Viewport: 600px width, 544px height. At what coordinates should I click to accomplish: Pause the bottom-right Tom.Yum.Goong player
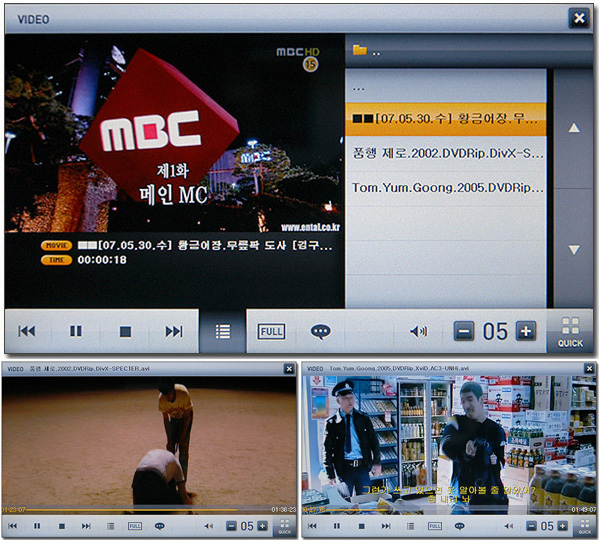337,526
